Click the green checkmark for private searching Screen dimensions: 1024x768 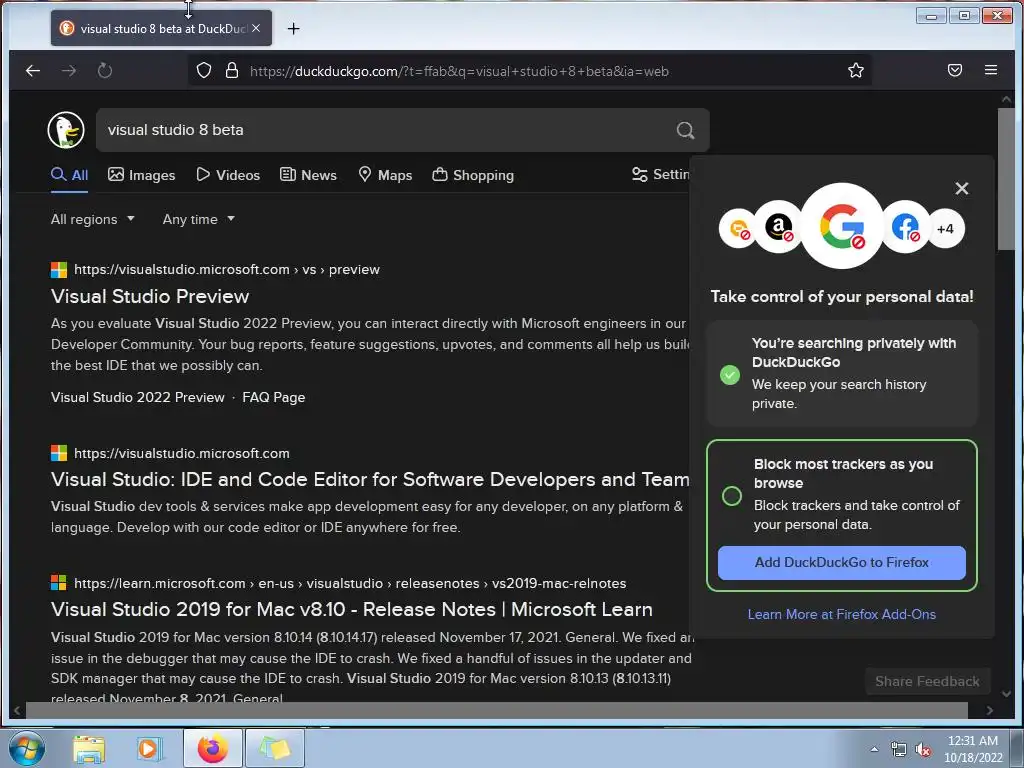(x=729, y=375)
